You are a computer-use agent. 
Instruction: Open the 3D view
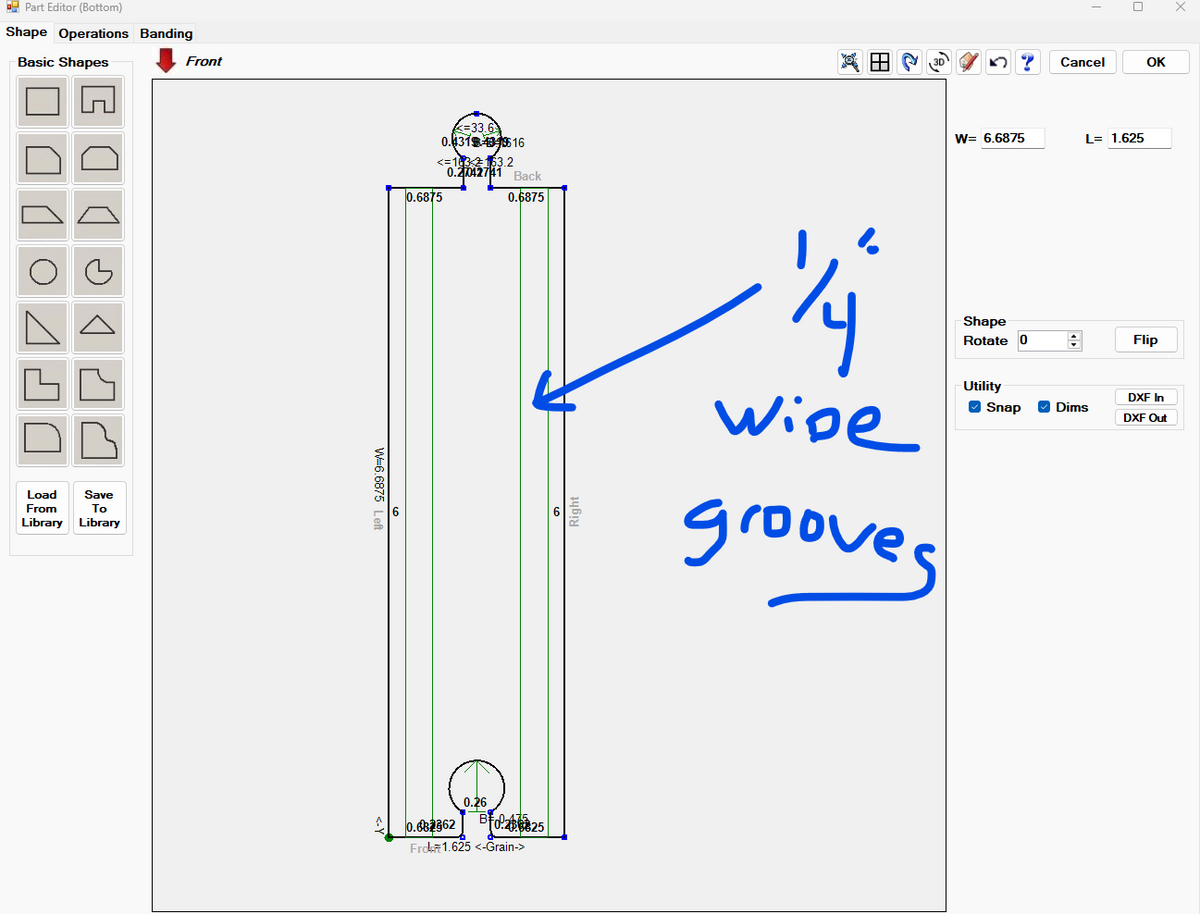pos(939,62)
